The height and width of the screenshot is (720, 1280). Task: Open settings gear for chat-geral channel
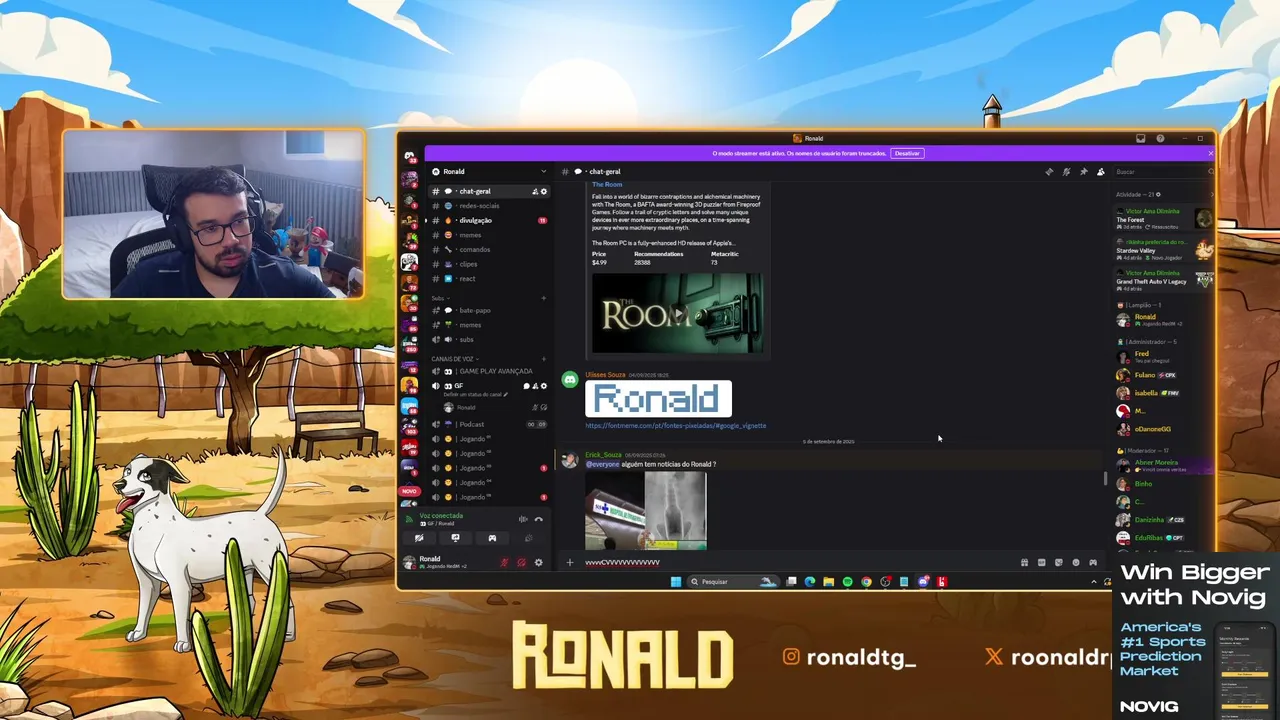(x=544, y=191)
